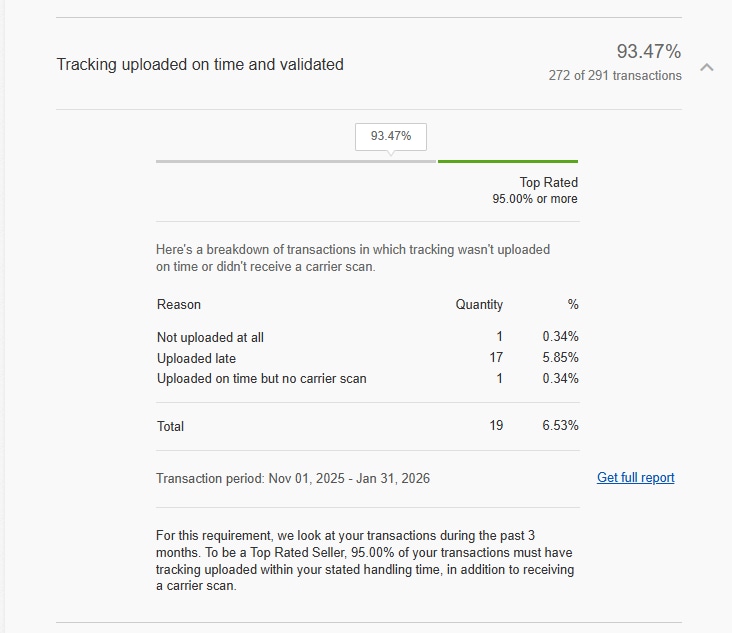The image size is (732, 633).
Task: Click the '272 of 291 transactions' text
Action: (615, 76)
